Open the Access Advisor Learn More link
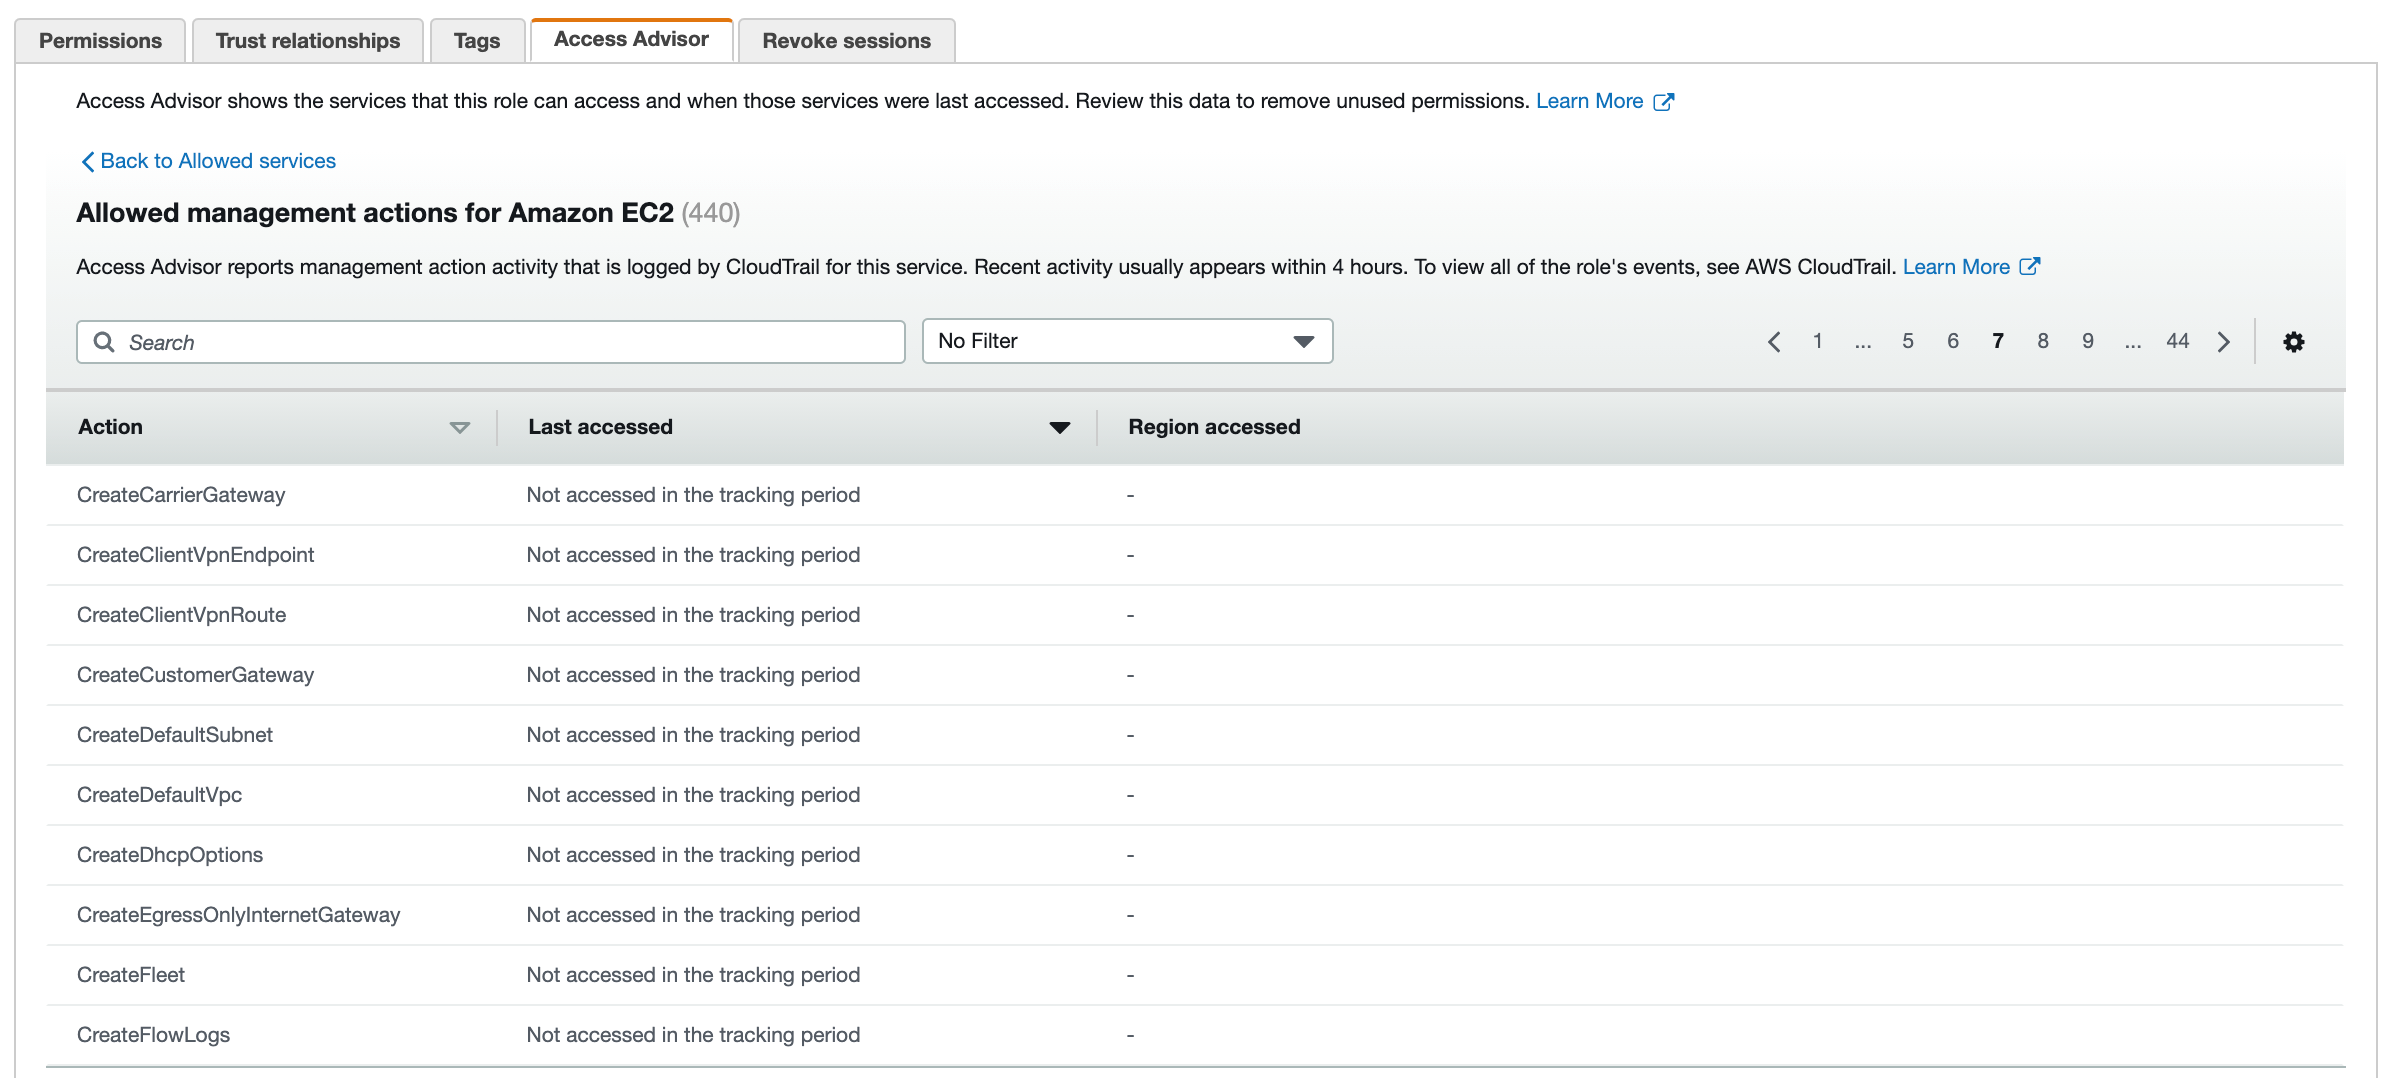The image size is (2394, 1078). tap(1589, 101)
